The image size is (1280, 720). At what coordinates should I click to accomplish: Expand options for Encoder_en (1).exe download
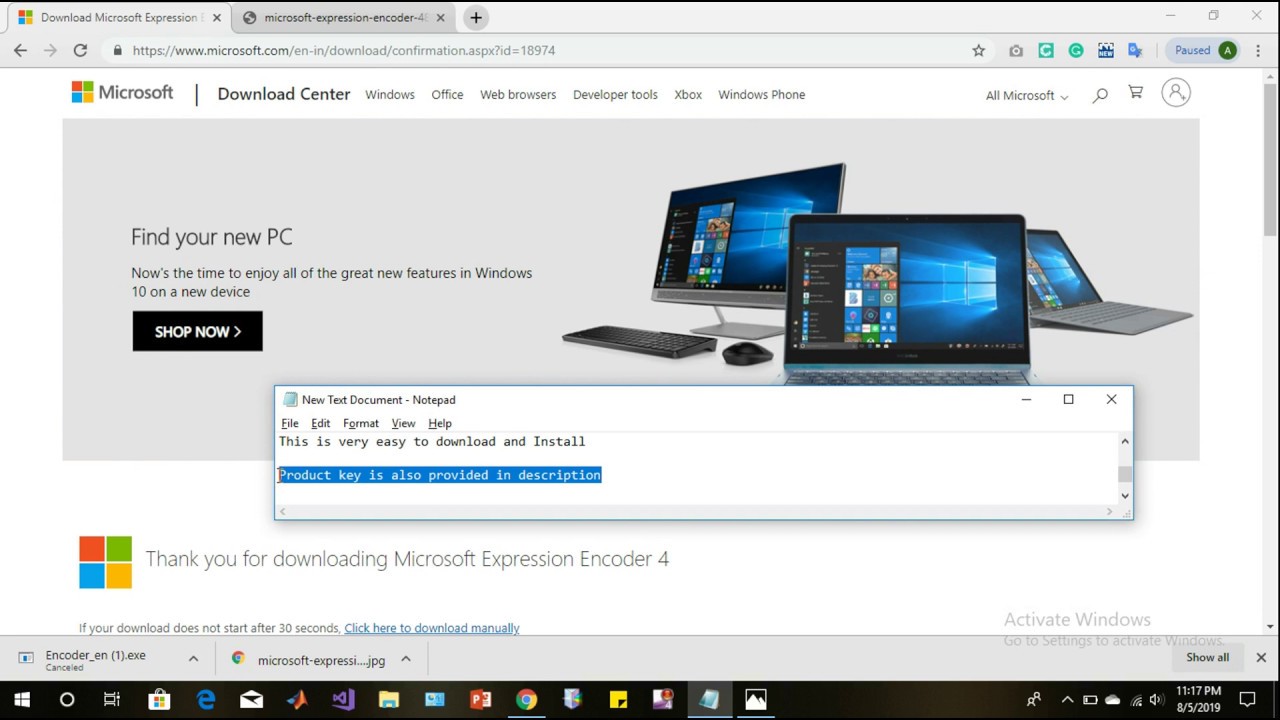click(193, 659)
